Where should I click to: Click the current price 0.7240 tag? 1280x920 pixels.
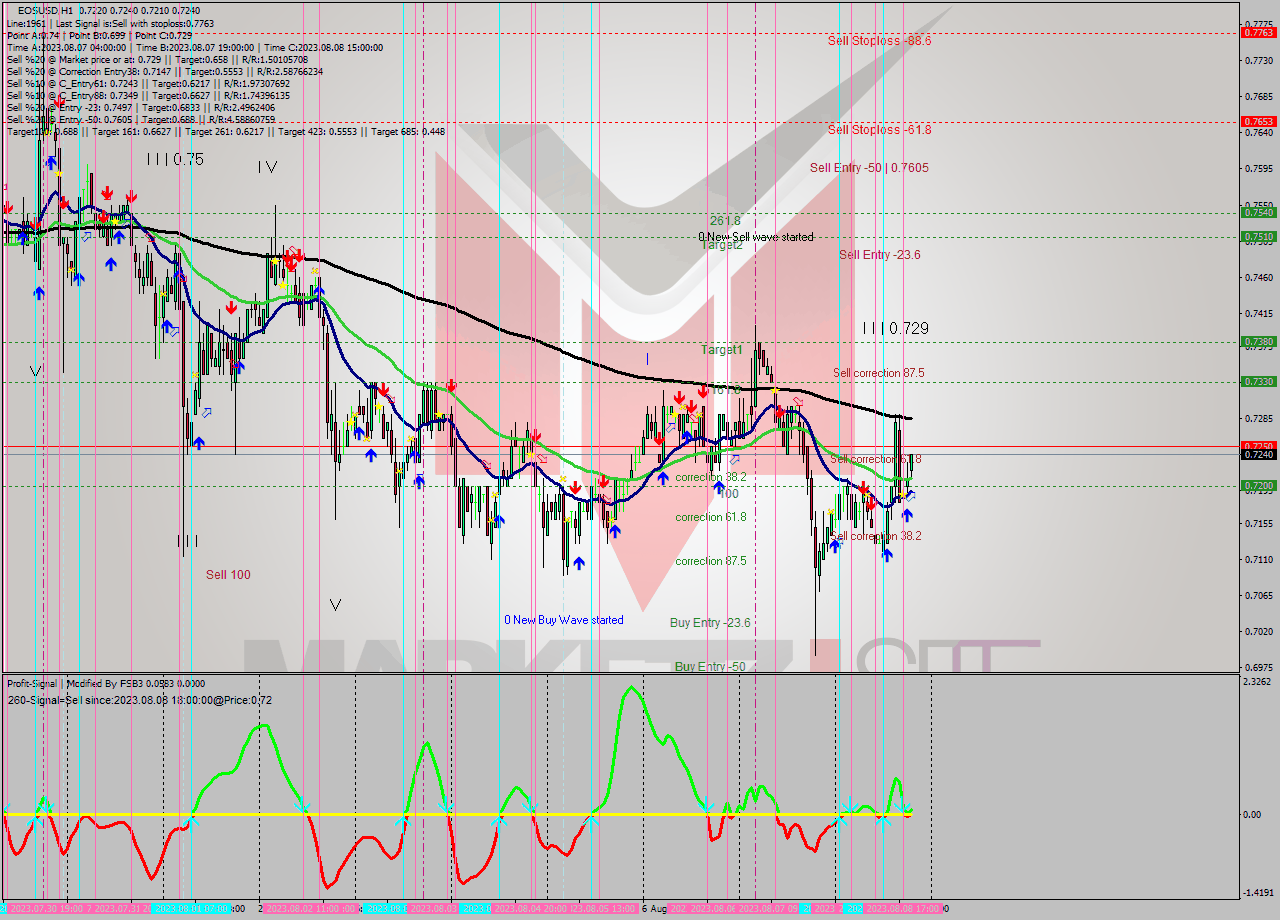[x=1258, y=455]
